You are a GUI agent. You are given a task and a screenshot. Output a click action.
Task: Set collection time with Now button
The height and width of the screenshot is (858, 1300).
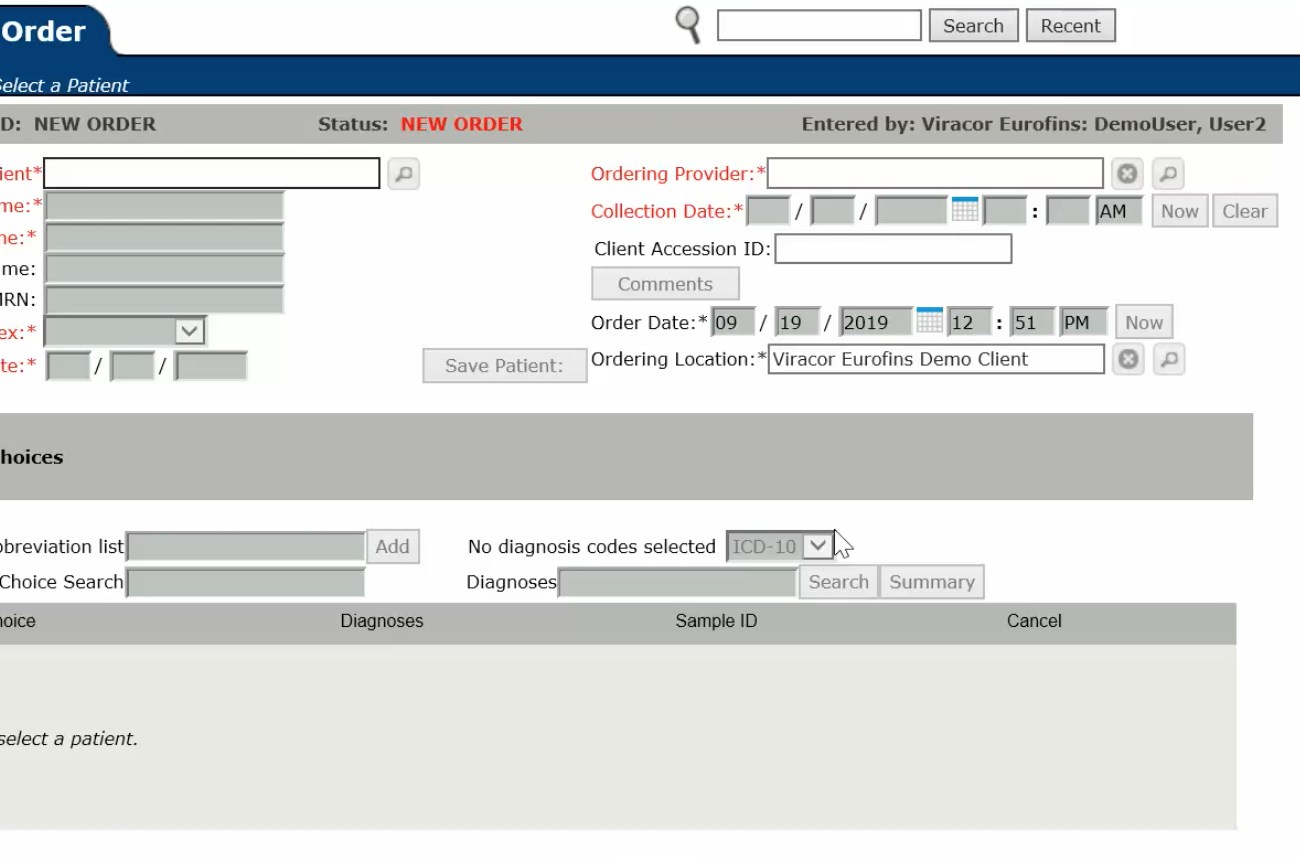(1179, 211)
